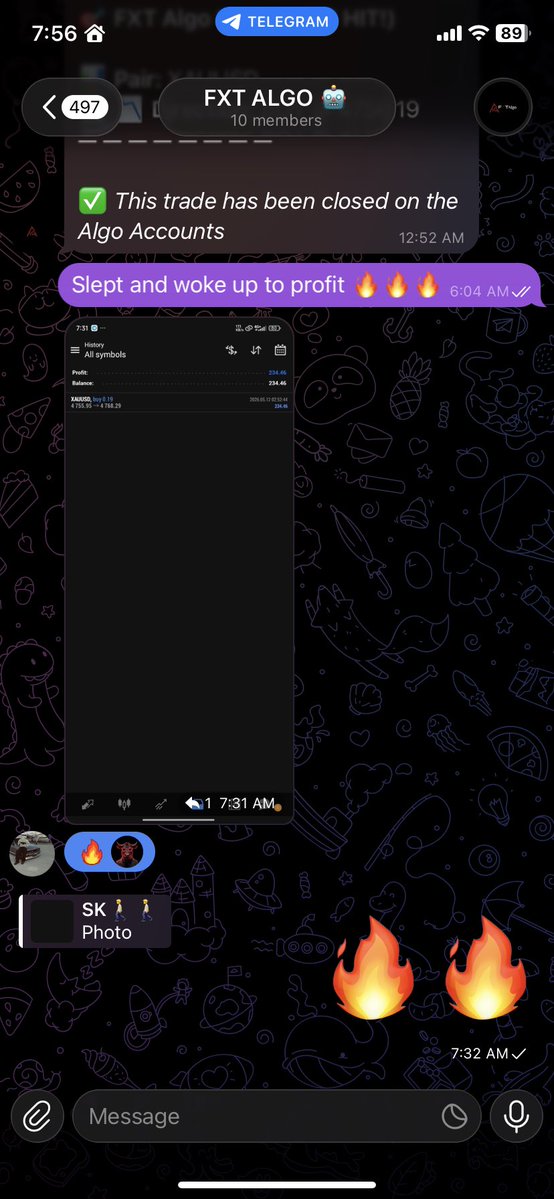The width and height of the screenshot is (554, 1199).
Task: Tap the 'This trade has been closed' message
Action: (x=272, y=216)
